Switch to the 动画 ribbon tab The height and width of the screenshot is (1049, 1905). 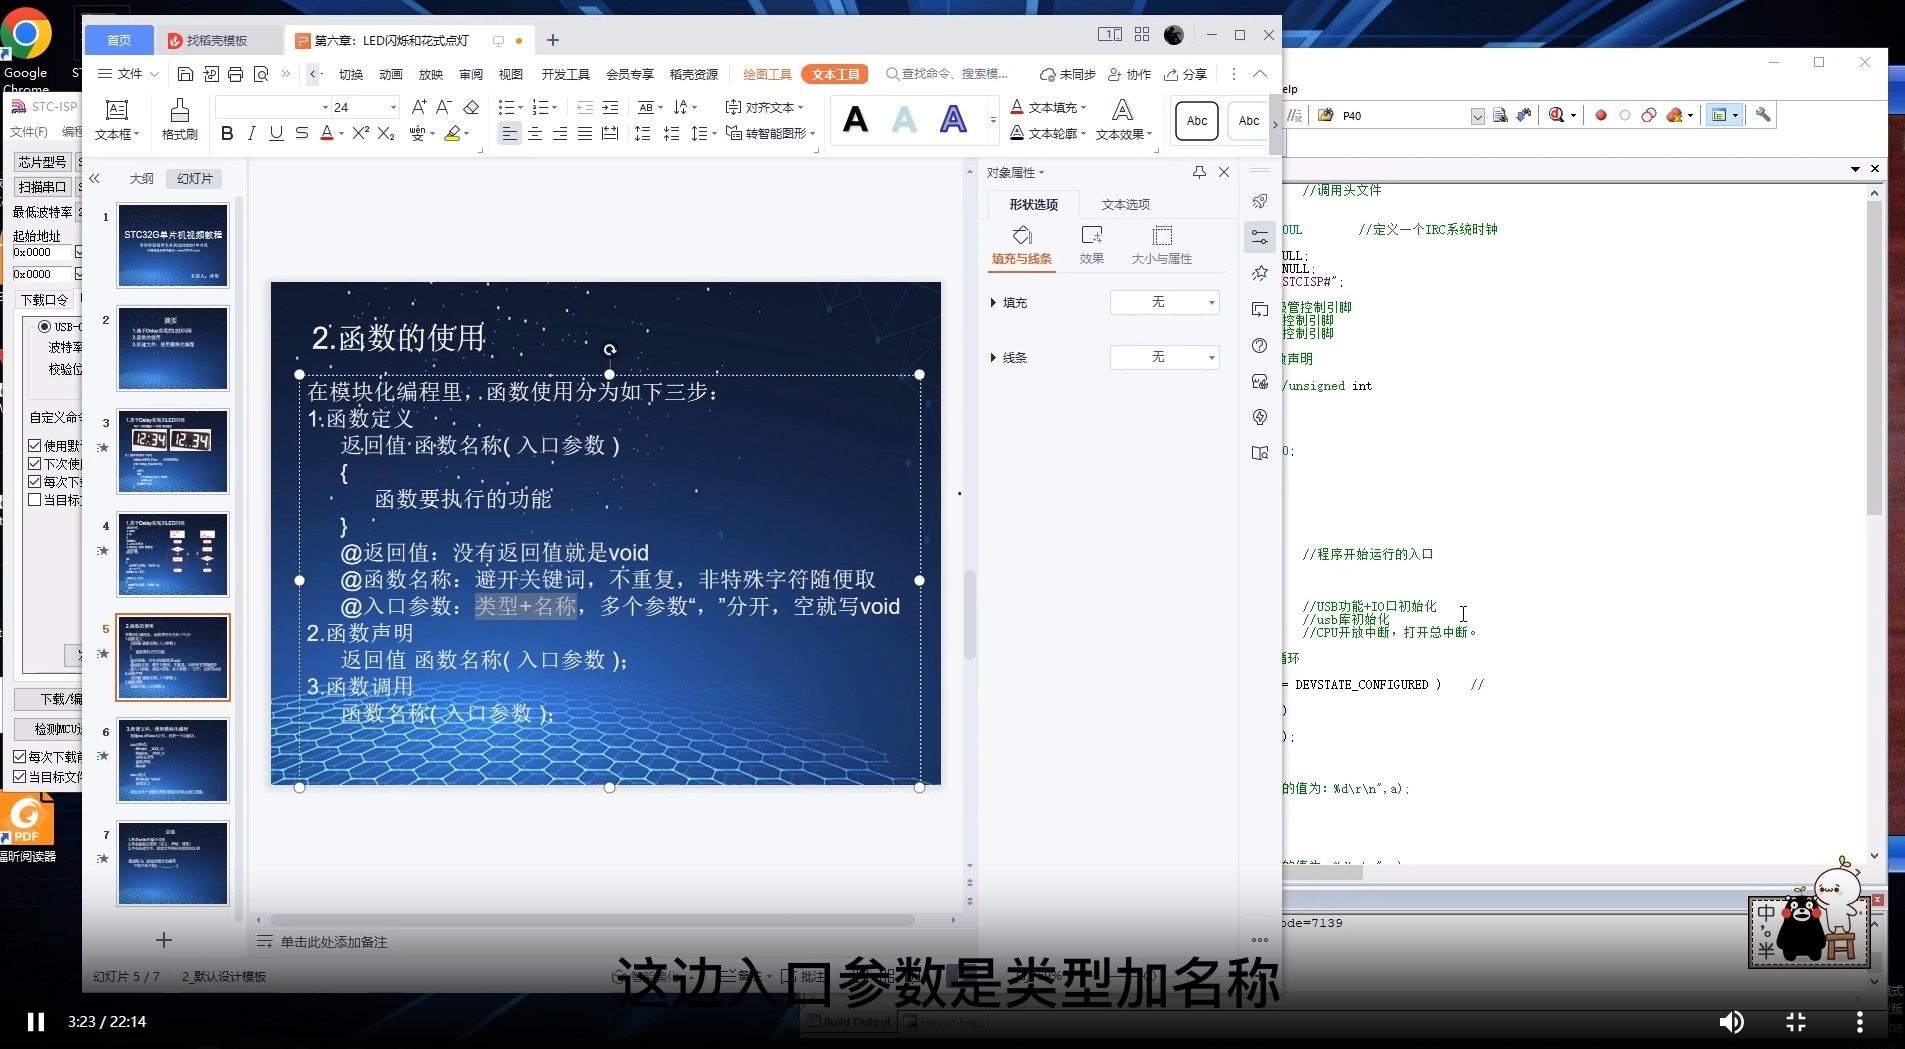391,74
